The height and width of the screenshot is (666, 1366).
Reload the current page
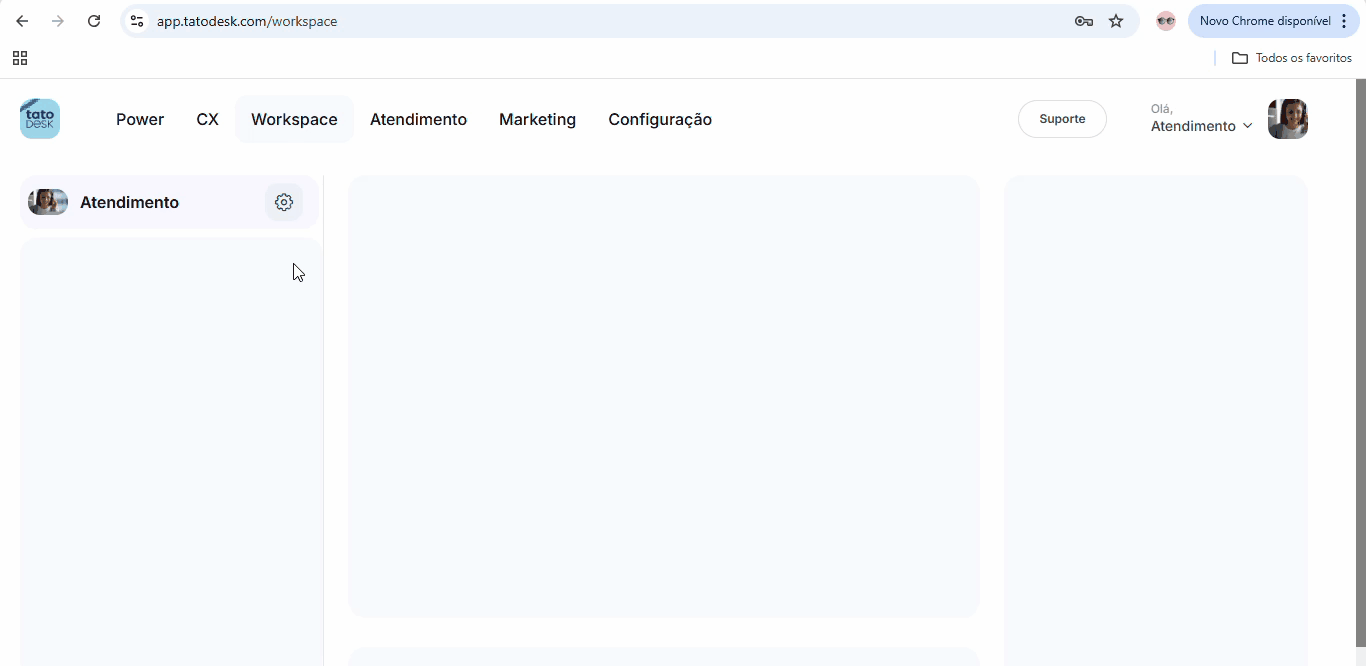[x=94, y=21]
